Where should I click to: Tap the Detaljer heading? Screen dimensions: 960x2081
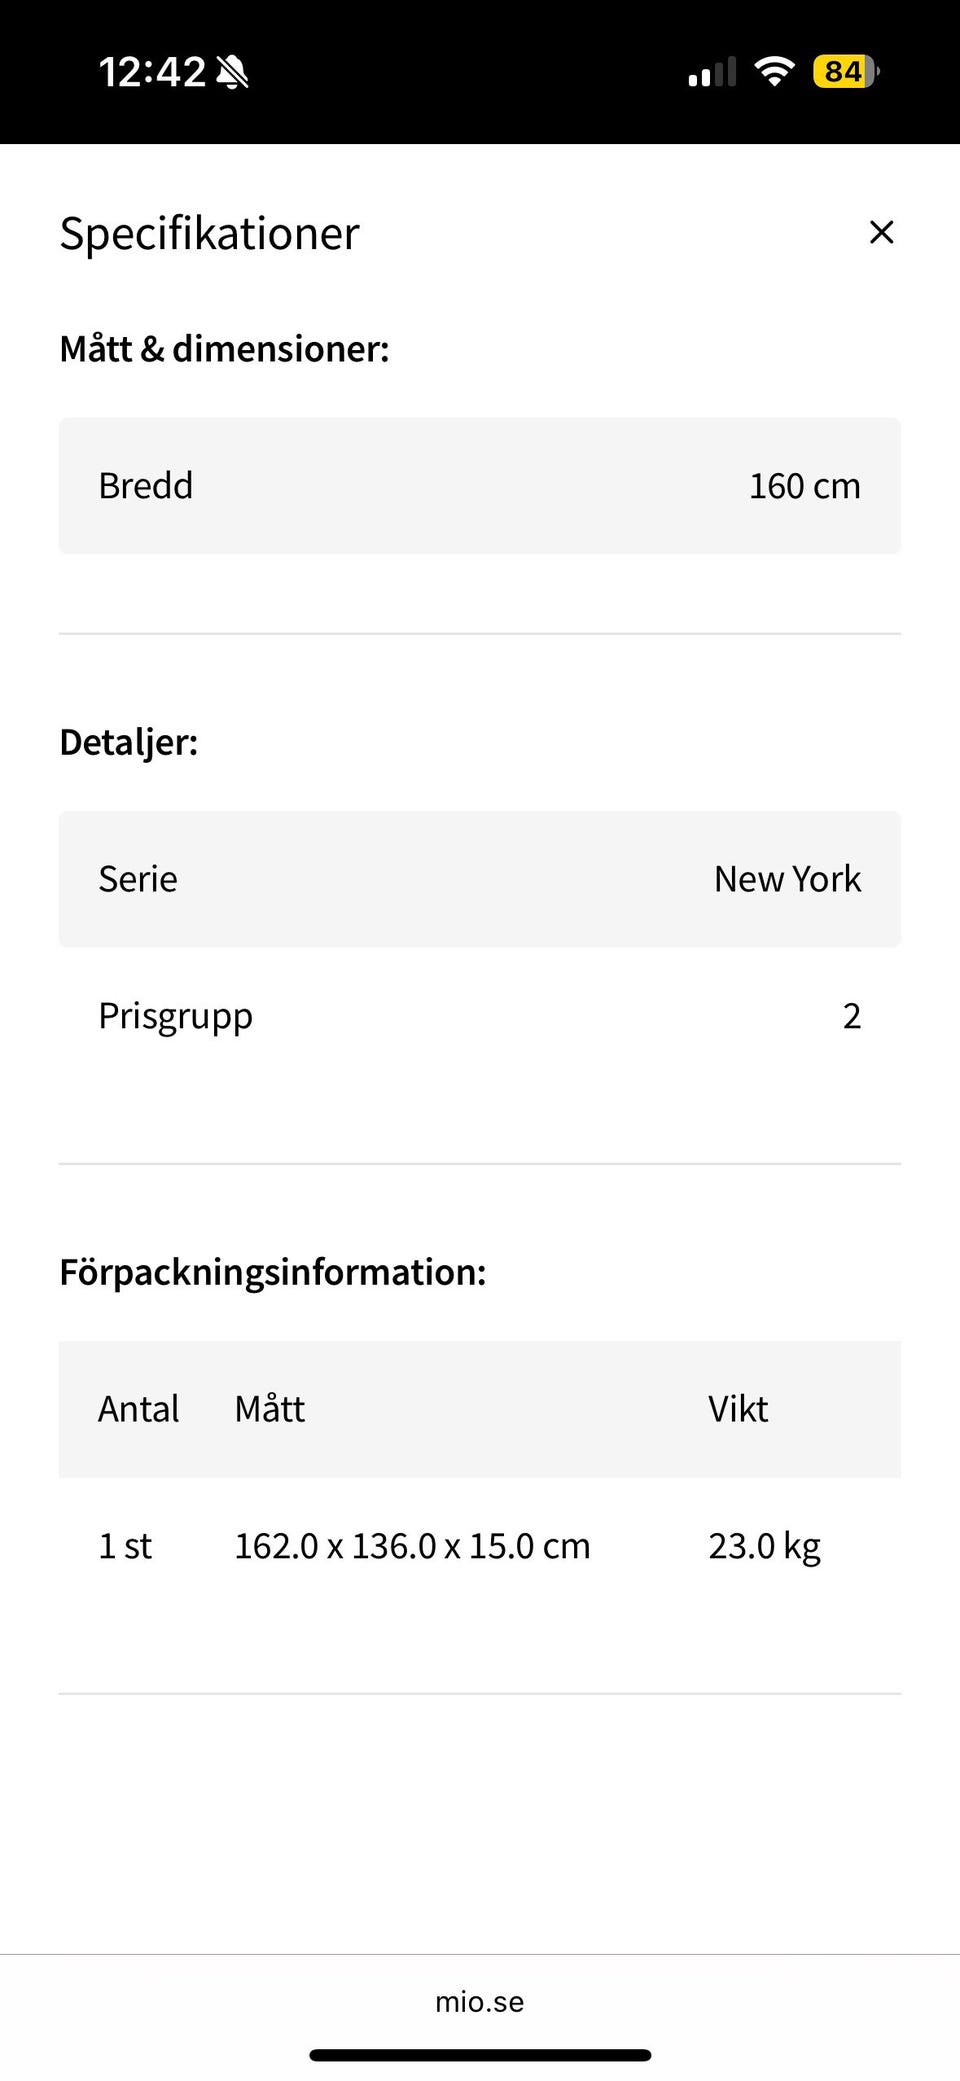click(x=129, y=742)
